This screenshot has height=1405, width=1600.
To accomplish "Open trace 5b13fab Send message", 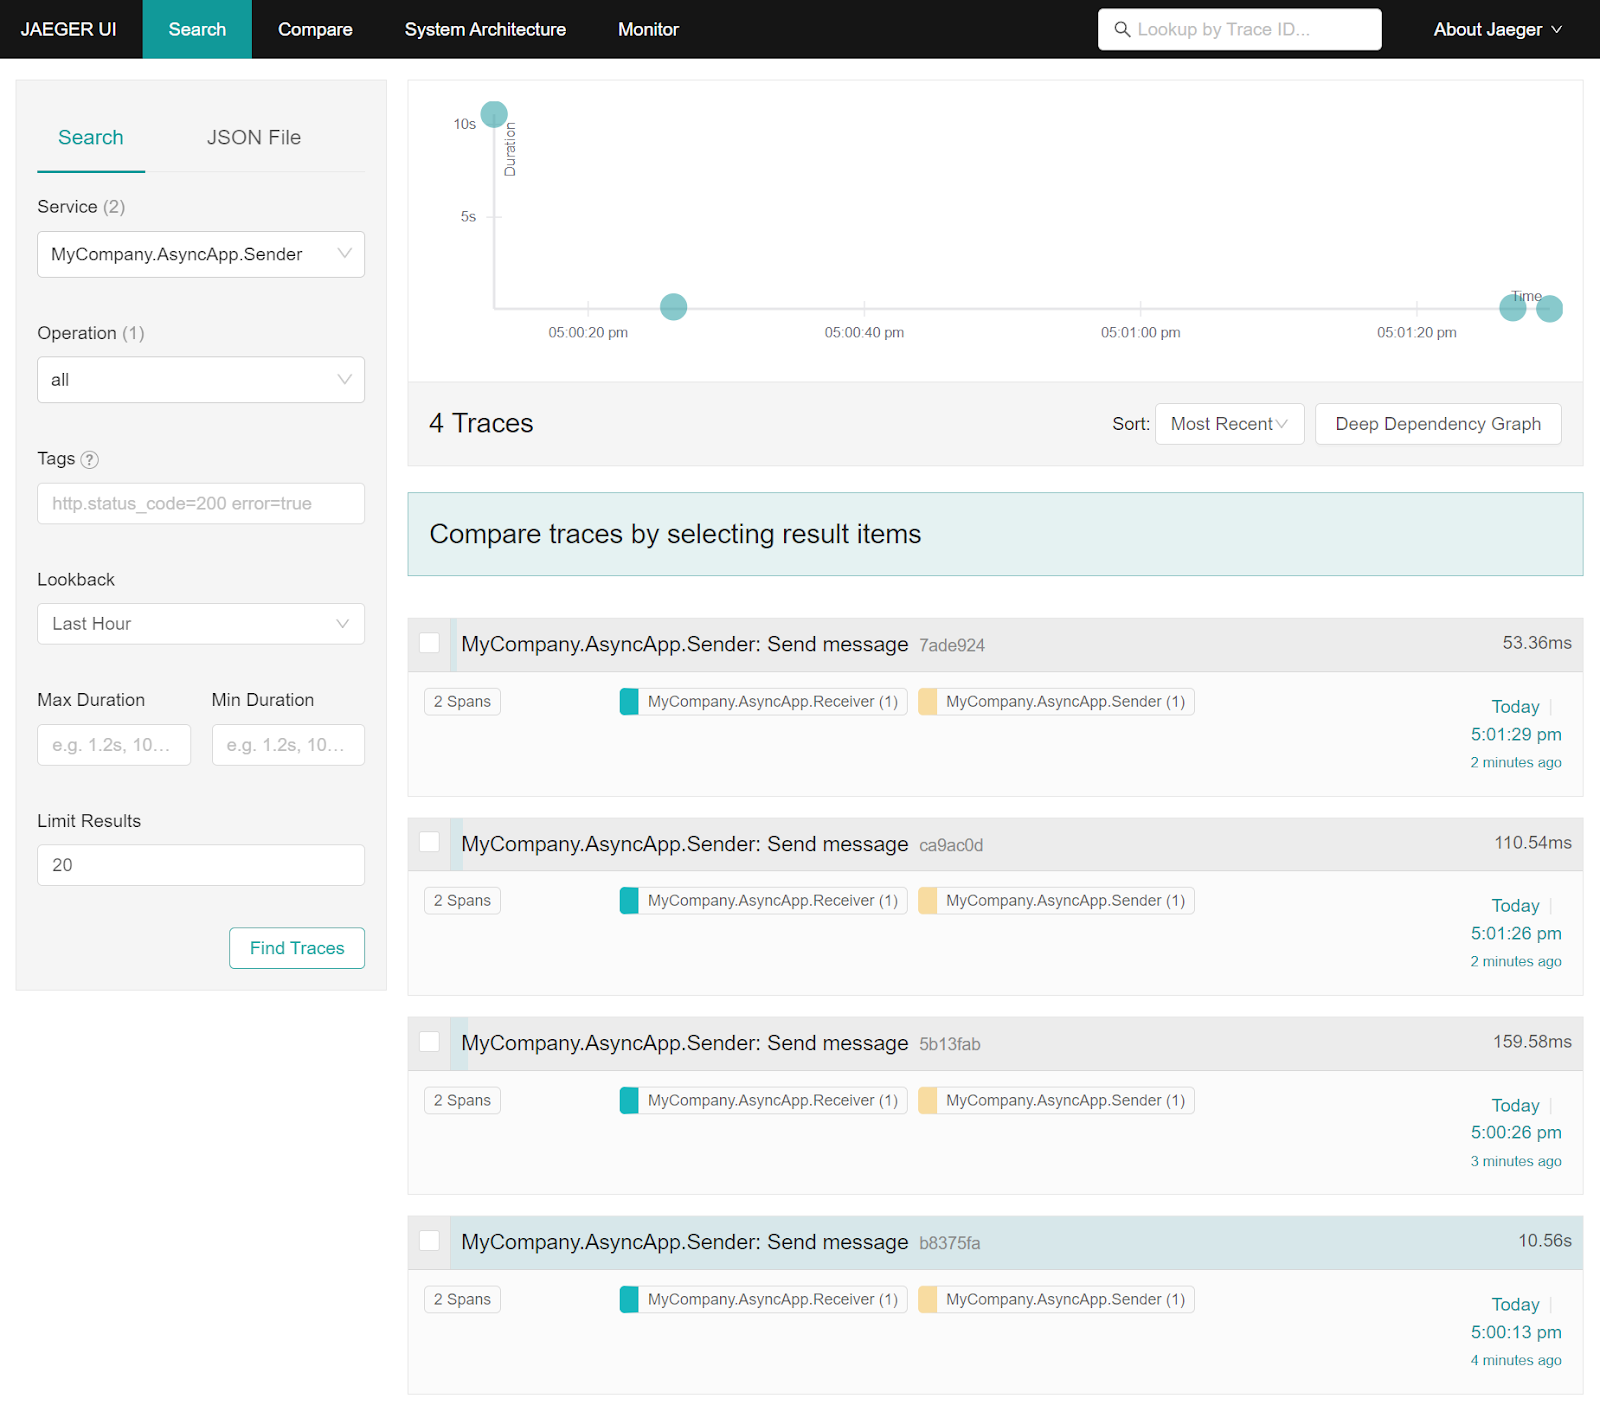I will pos(685,1043).
